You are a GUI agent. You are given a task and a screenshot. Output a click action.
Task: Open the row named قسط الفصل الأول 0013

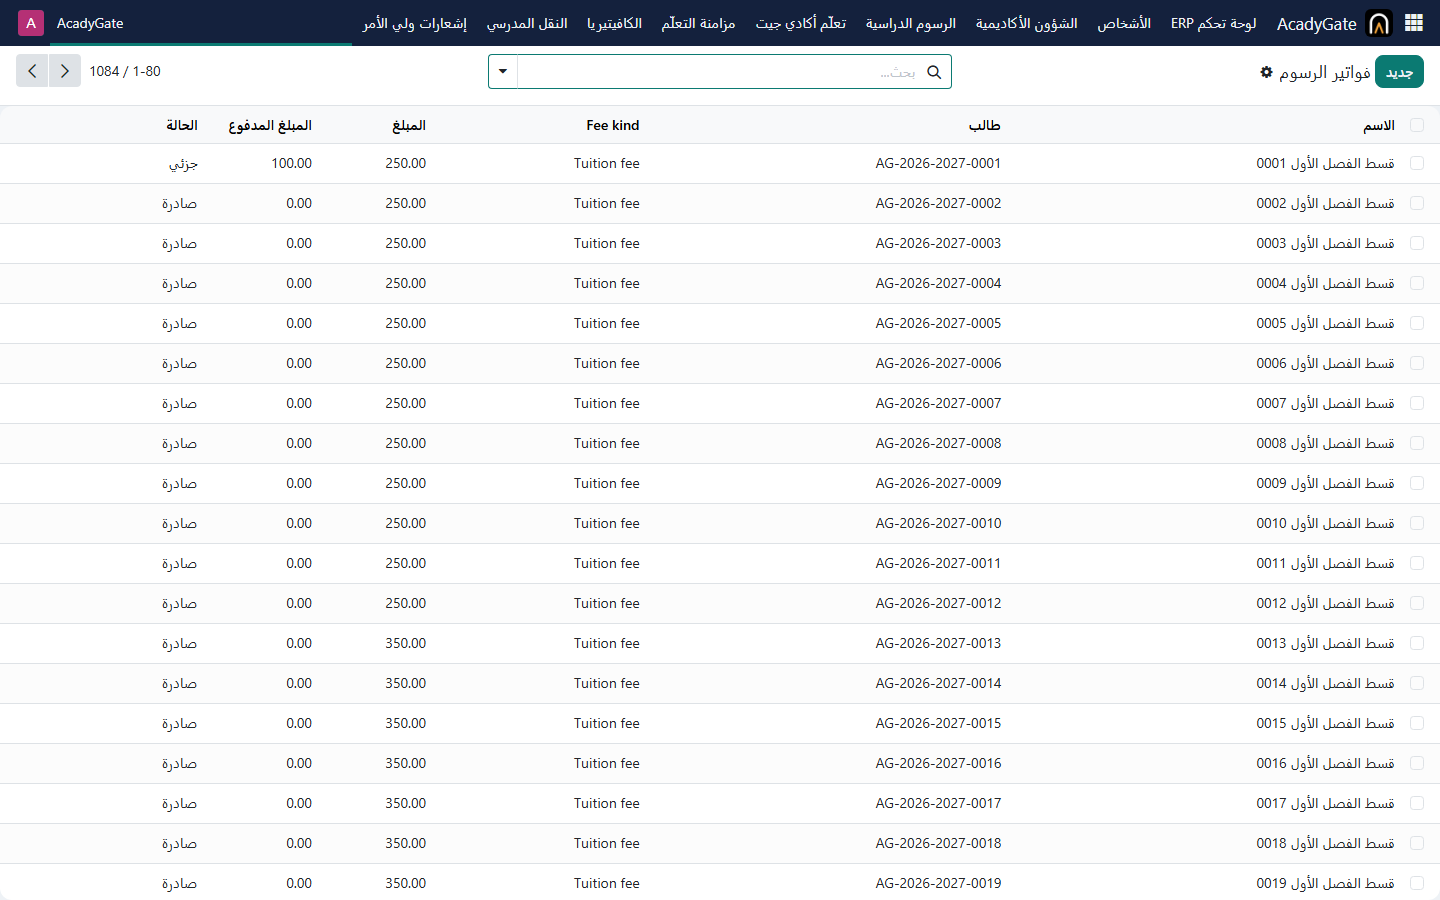click(x=1325, y=643)
